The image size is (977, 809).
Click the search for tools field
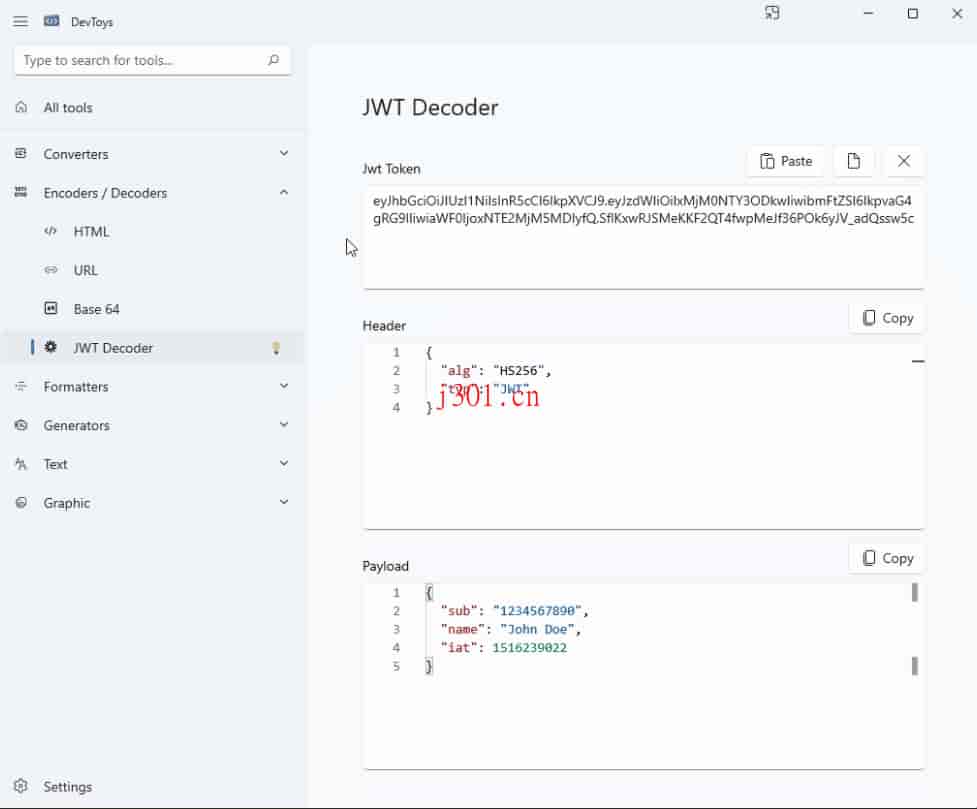coord(152,60)
